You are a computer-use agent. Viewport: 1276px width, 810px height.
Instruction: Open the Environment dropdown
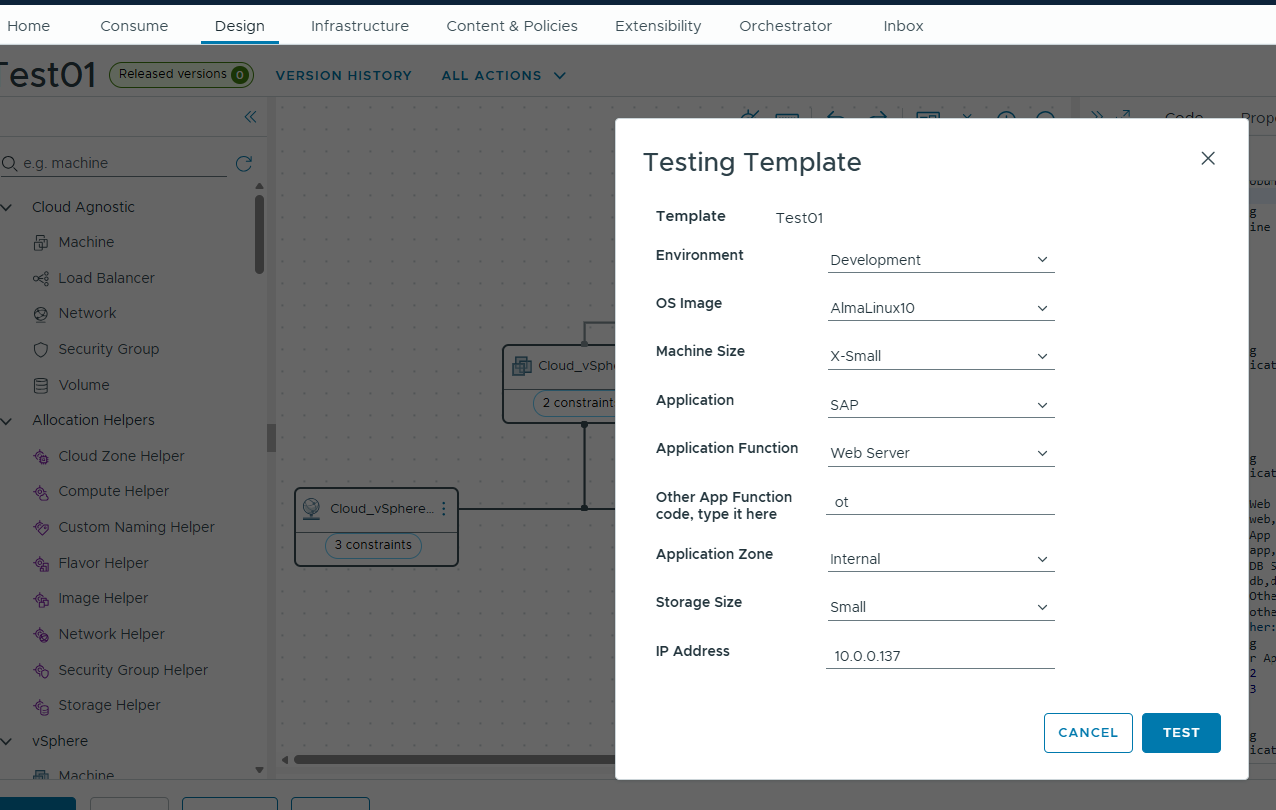(940, 260)
